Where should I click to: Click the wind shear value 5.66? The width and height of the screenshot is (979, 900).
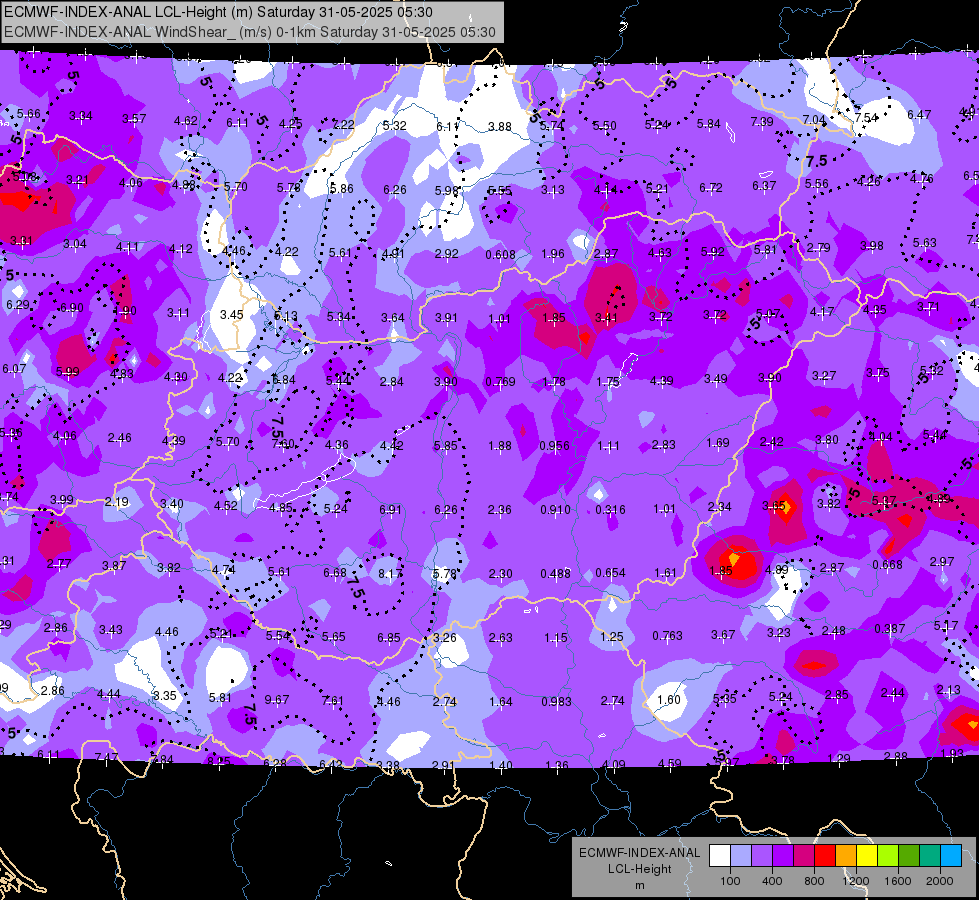[x=28, y=114]
